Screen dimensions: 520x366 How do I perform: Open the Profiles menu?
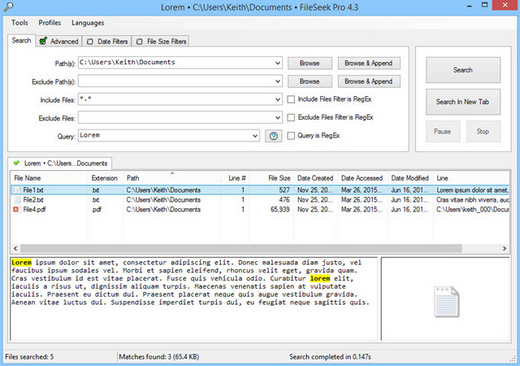click(50, 23)
